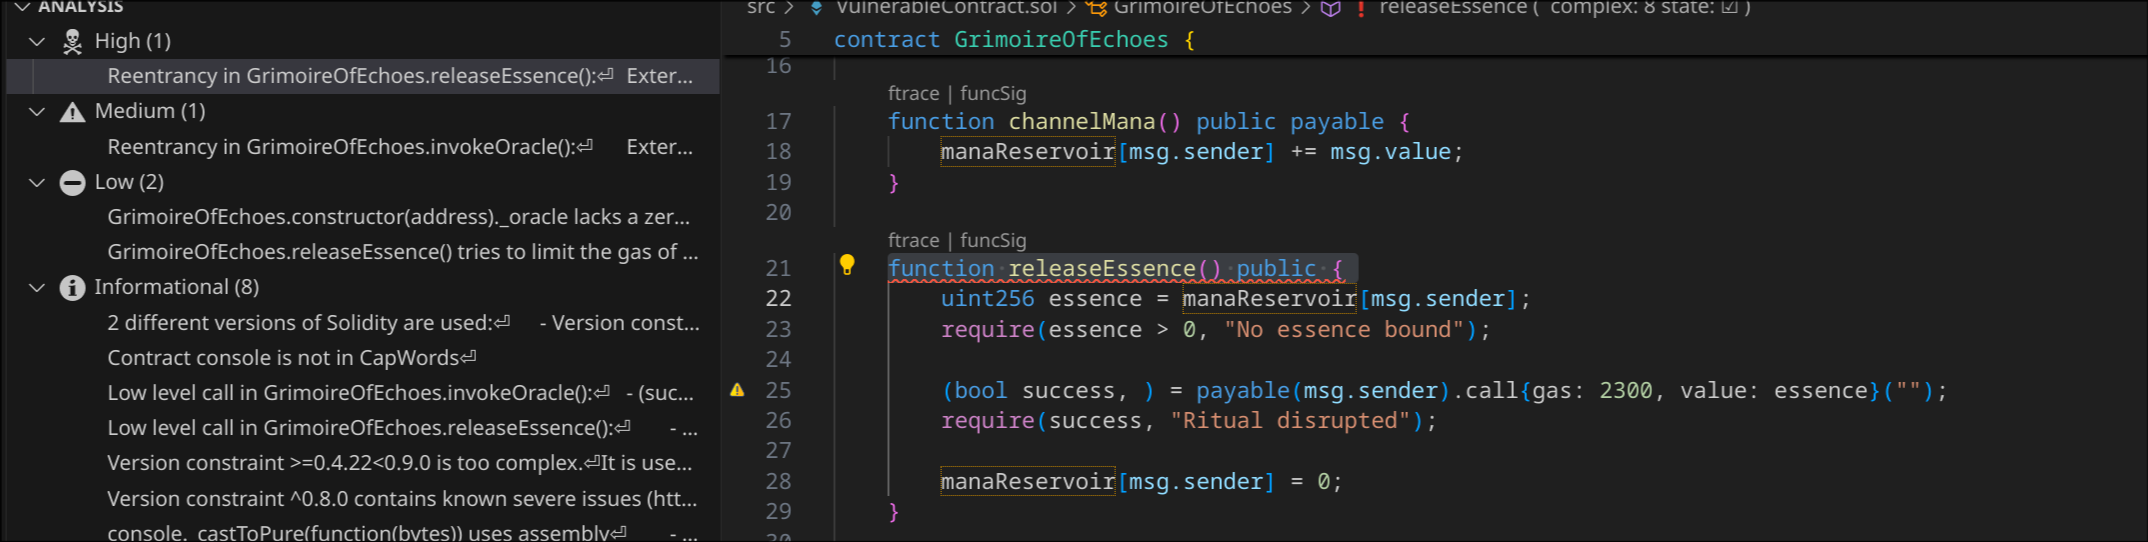Click the skull icon for High severity
Viewport: 2148px width, 542px height.
point(72,41)
